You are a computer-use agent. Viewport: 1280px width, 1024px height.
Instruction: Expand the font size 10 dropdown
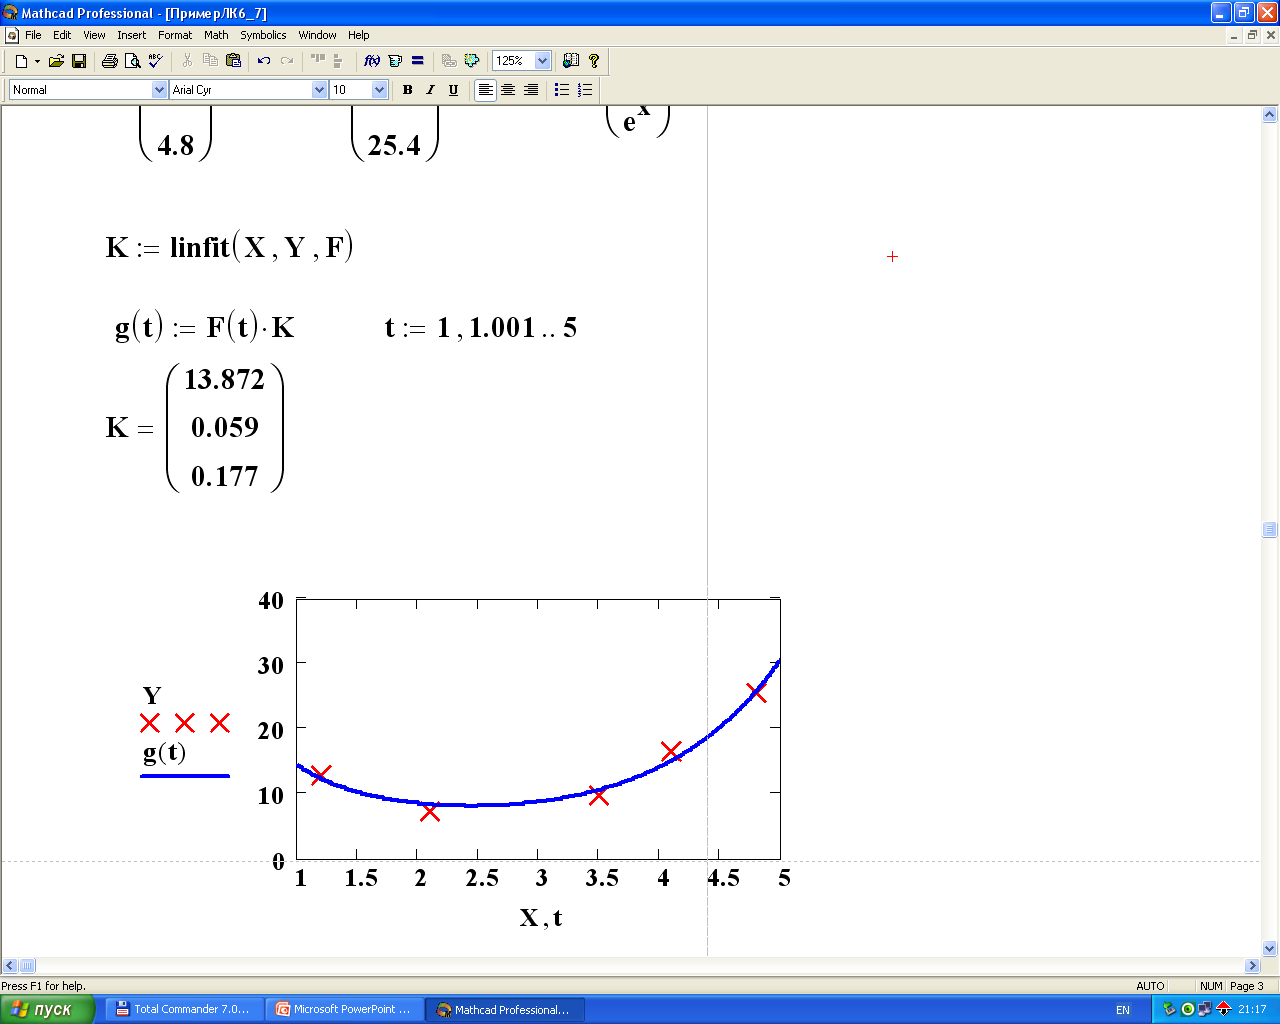[x=379, y=90]
